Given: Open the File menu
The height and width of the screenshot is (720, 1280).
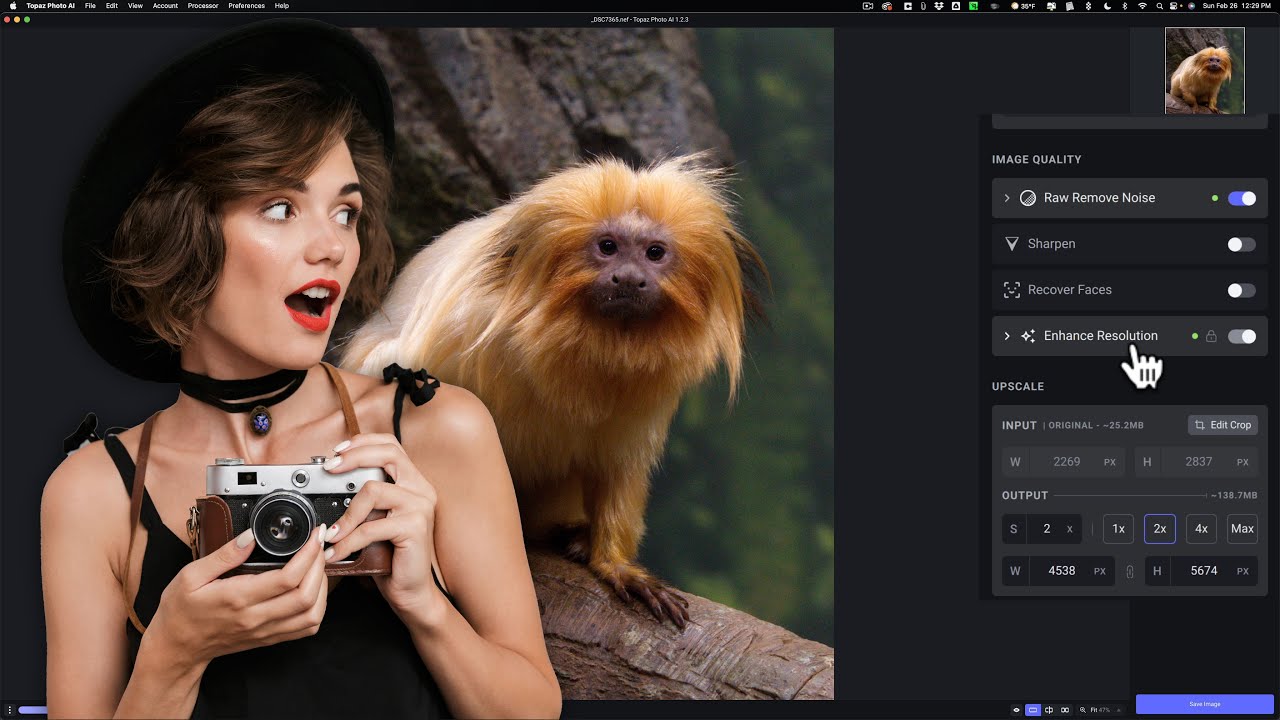Looking at the screenshot, I should coord(90,6).
